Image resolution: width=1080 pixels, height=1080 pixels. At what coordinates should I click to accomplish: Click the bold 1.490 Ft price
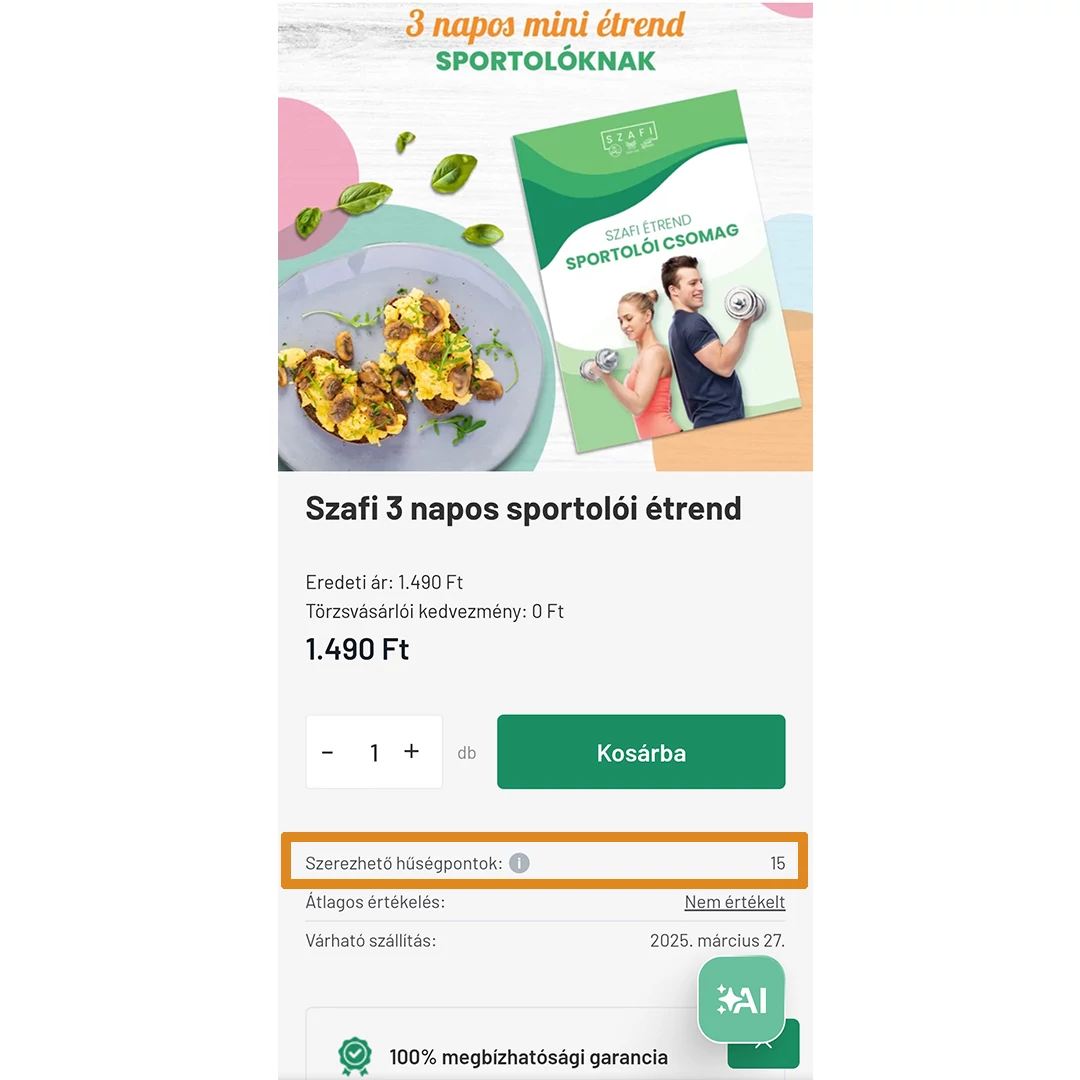(357, 650)
